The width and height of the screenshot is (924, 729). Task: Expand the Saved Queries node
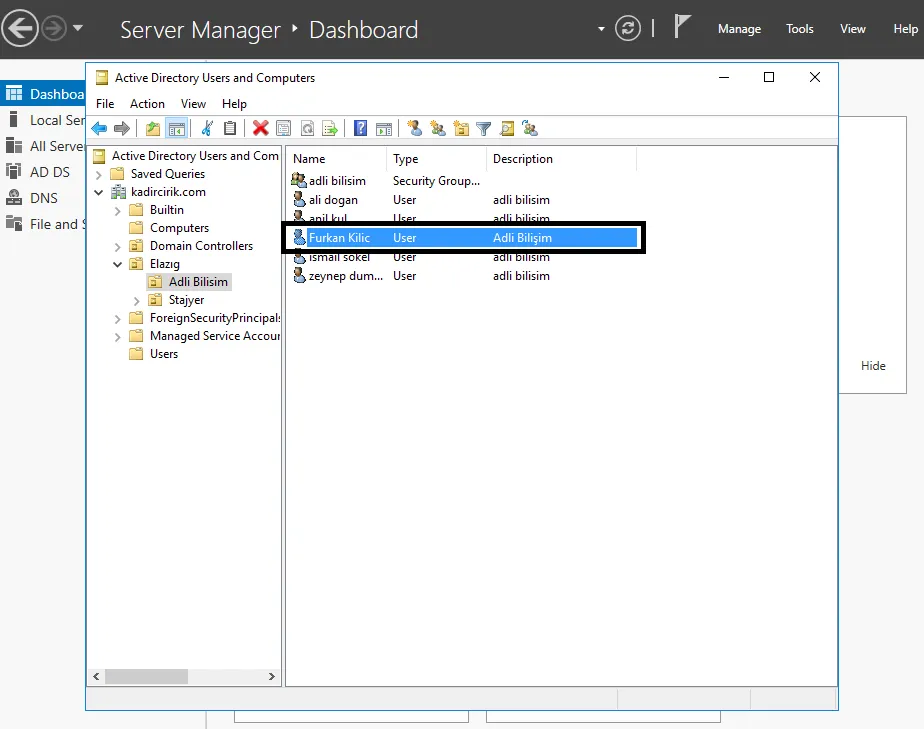pos(99,174)
